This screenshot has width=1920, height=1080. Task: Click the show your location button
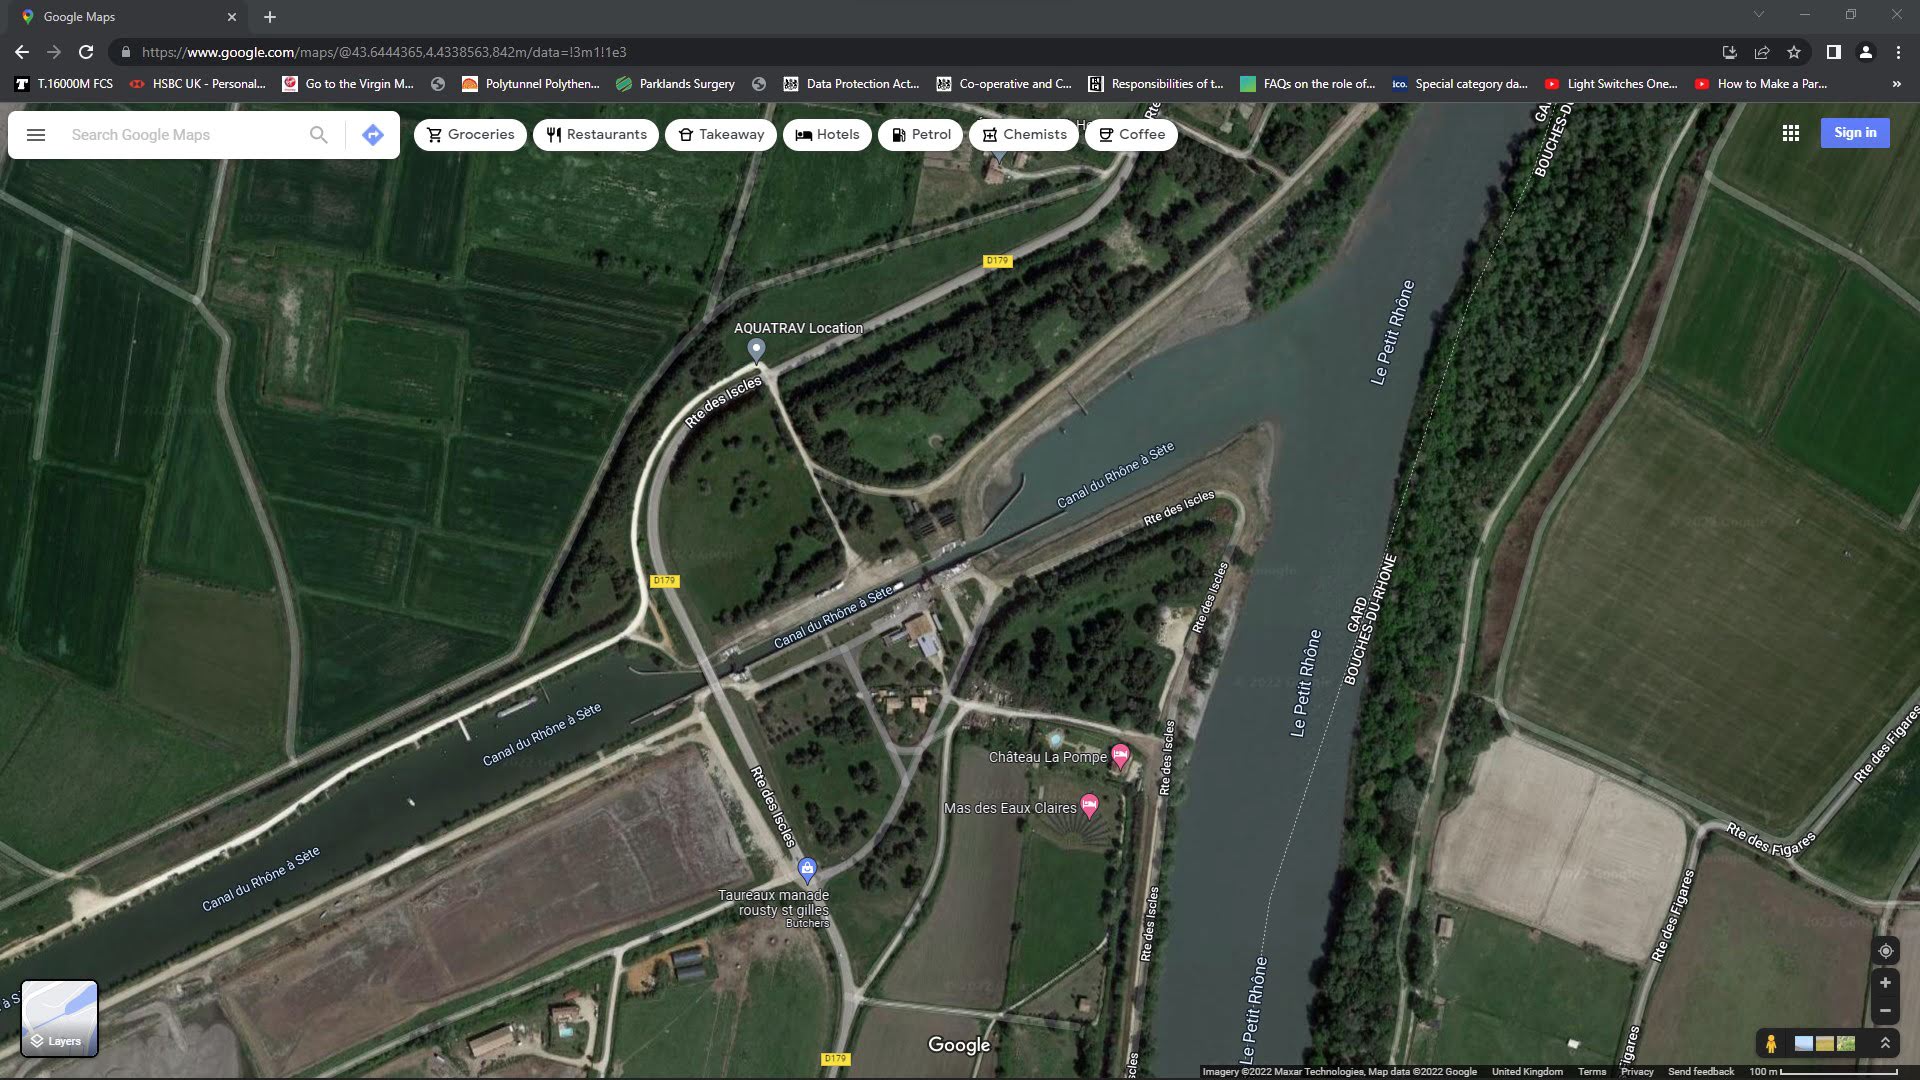point(1885,951)
